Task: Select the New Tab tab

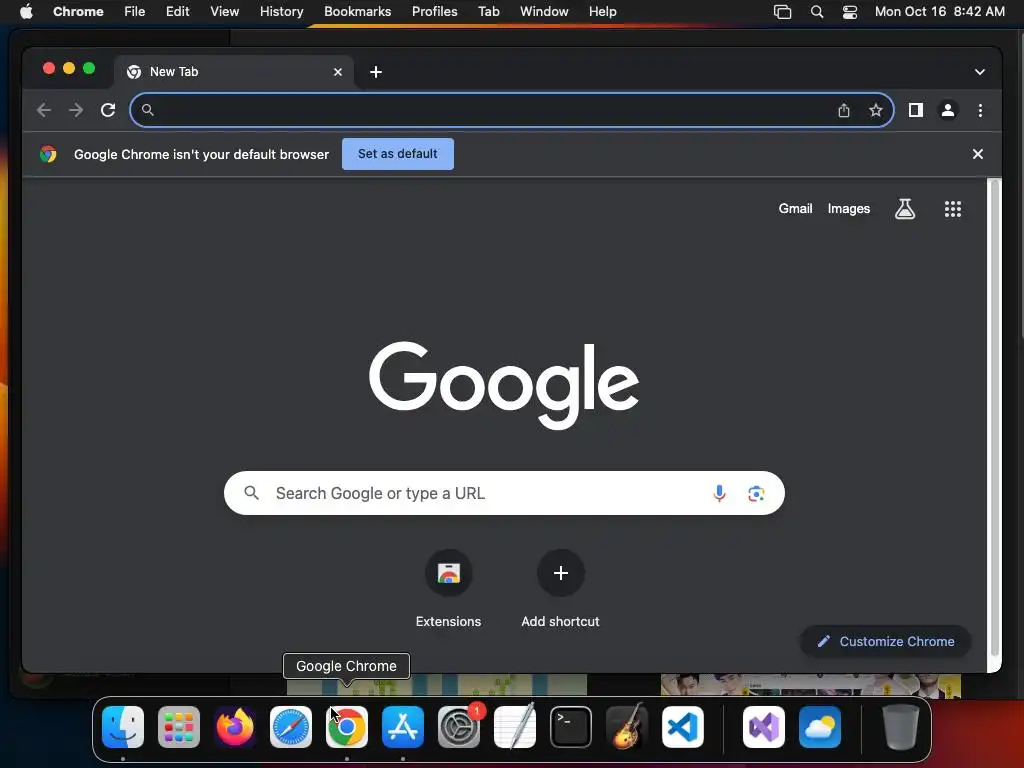Action: [x=235, y=72]
